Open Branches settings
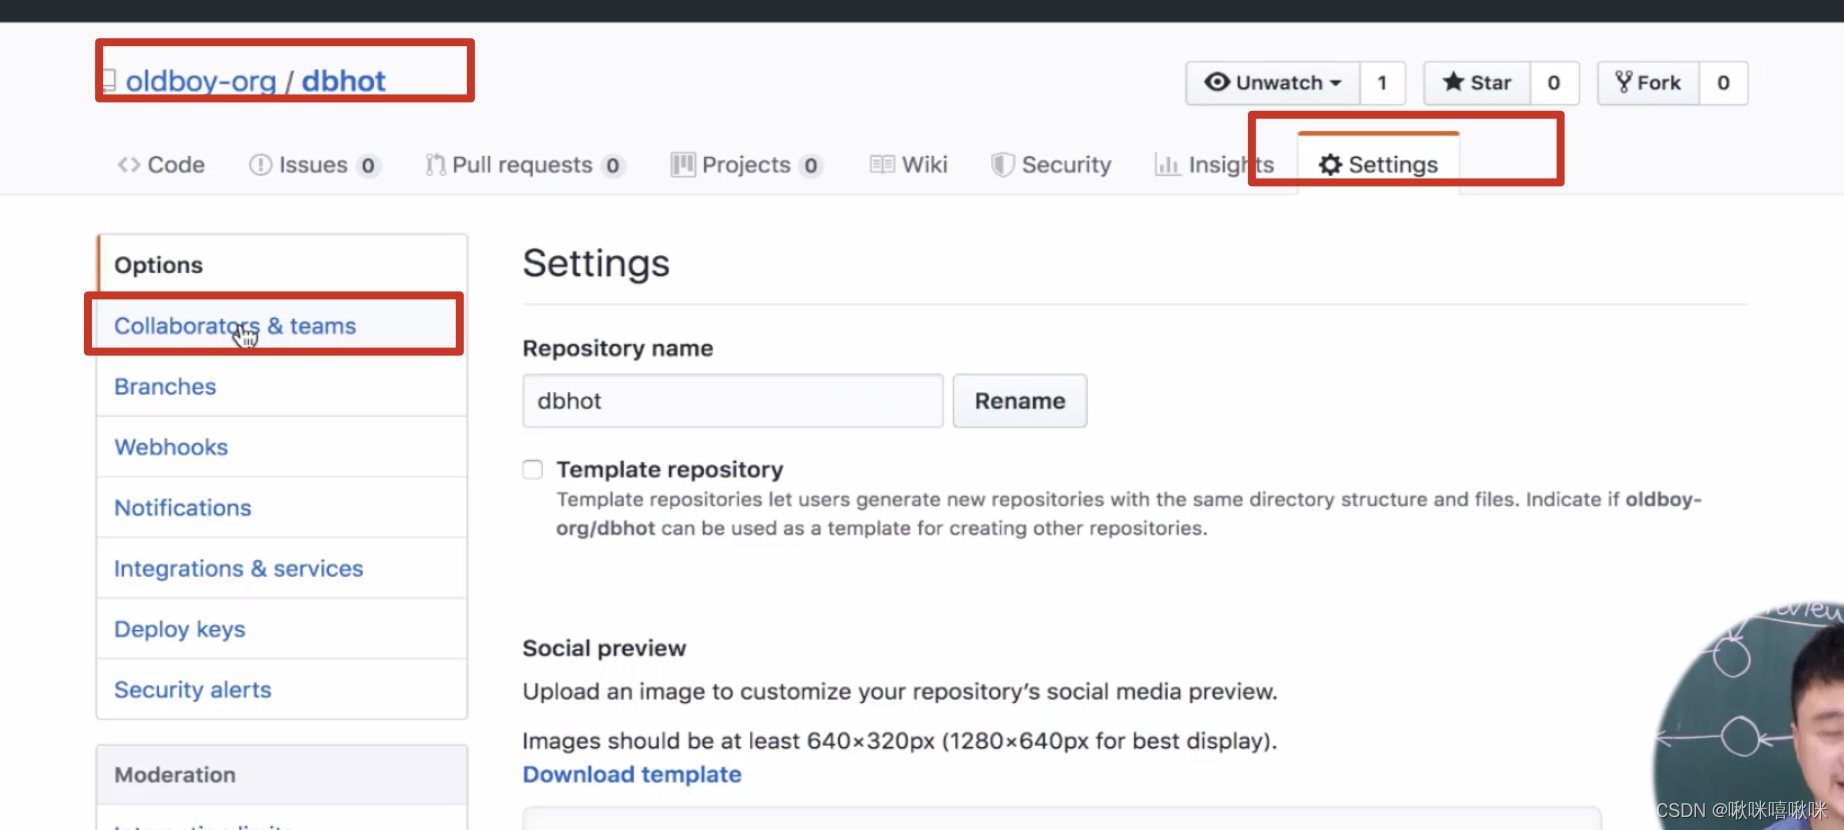Screen dimensions: 1844x830 (282, 387)
